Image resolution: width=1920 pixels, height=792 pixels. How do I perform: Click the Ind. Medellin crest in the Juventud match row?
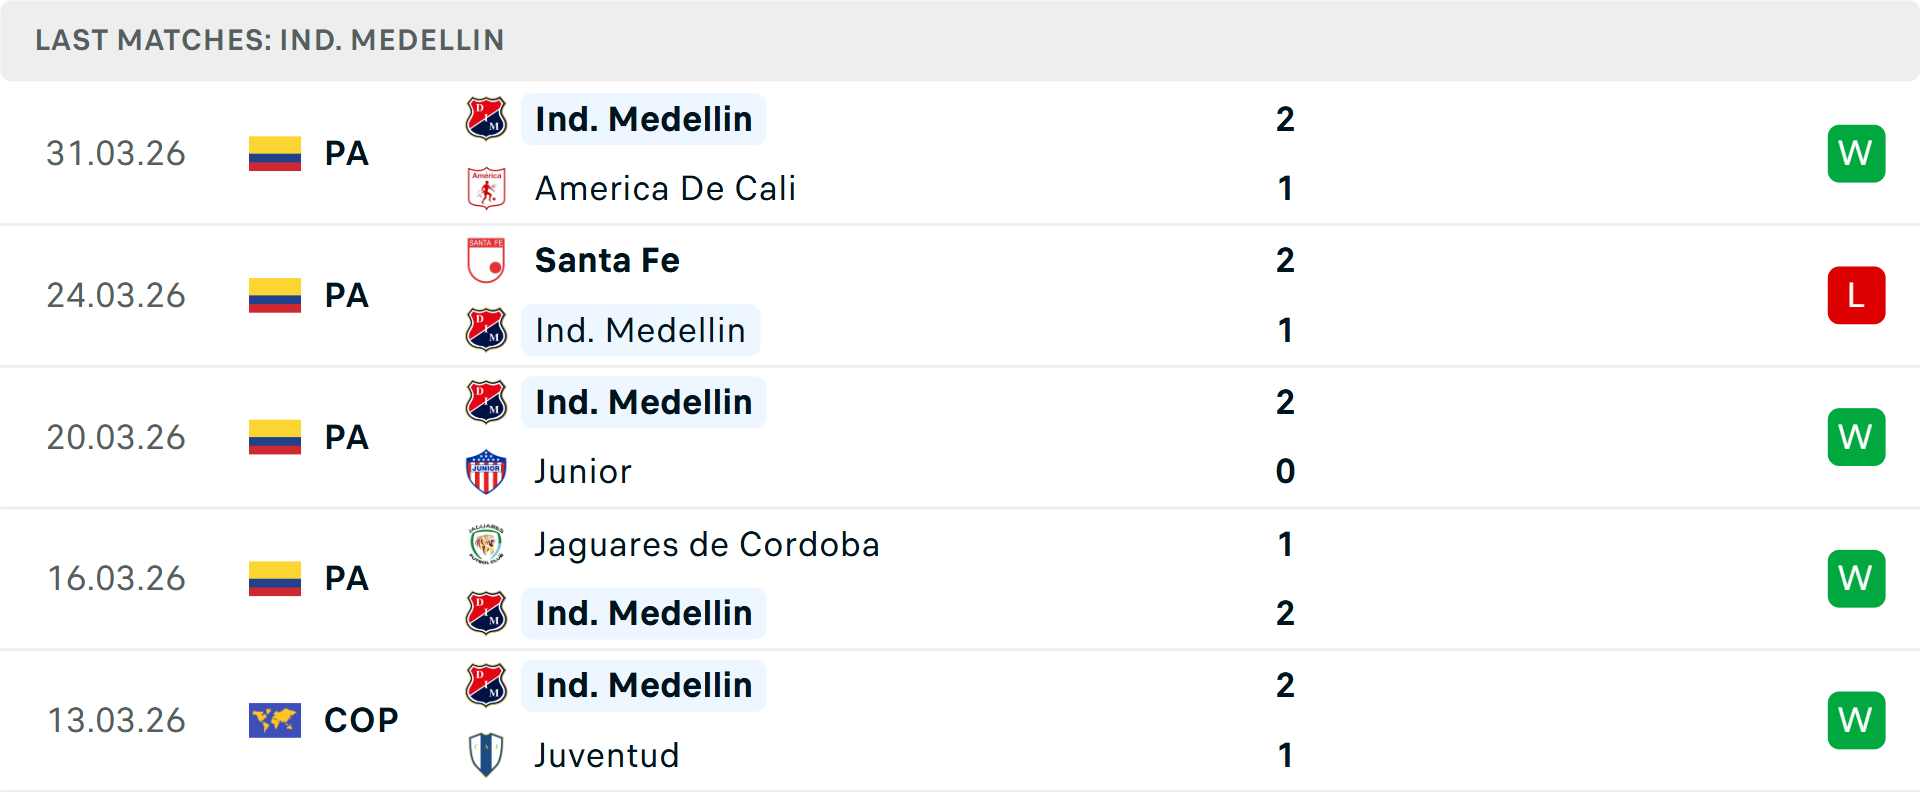point(487,686)
